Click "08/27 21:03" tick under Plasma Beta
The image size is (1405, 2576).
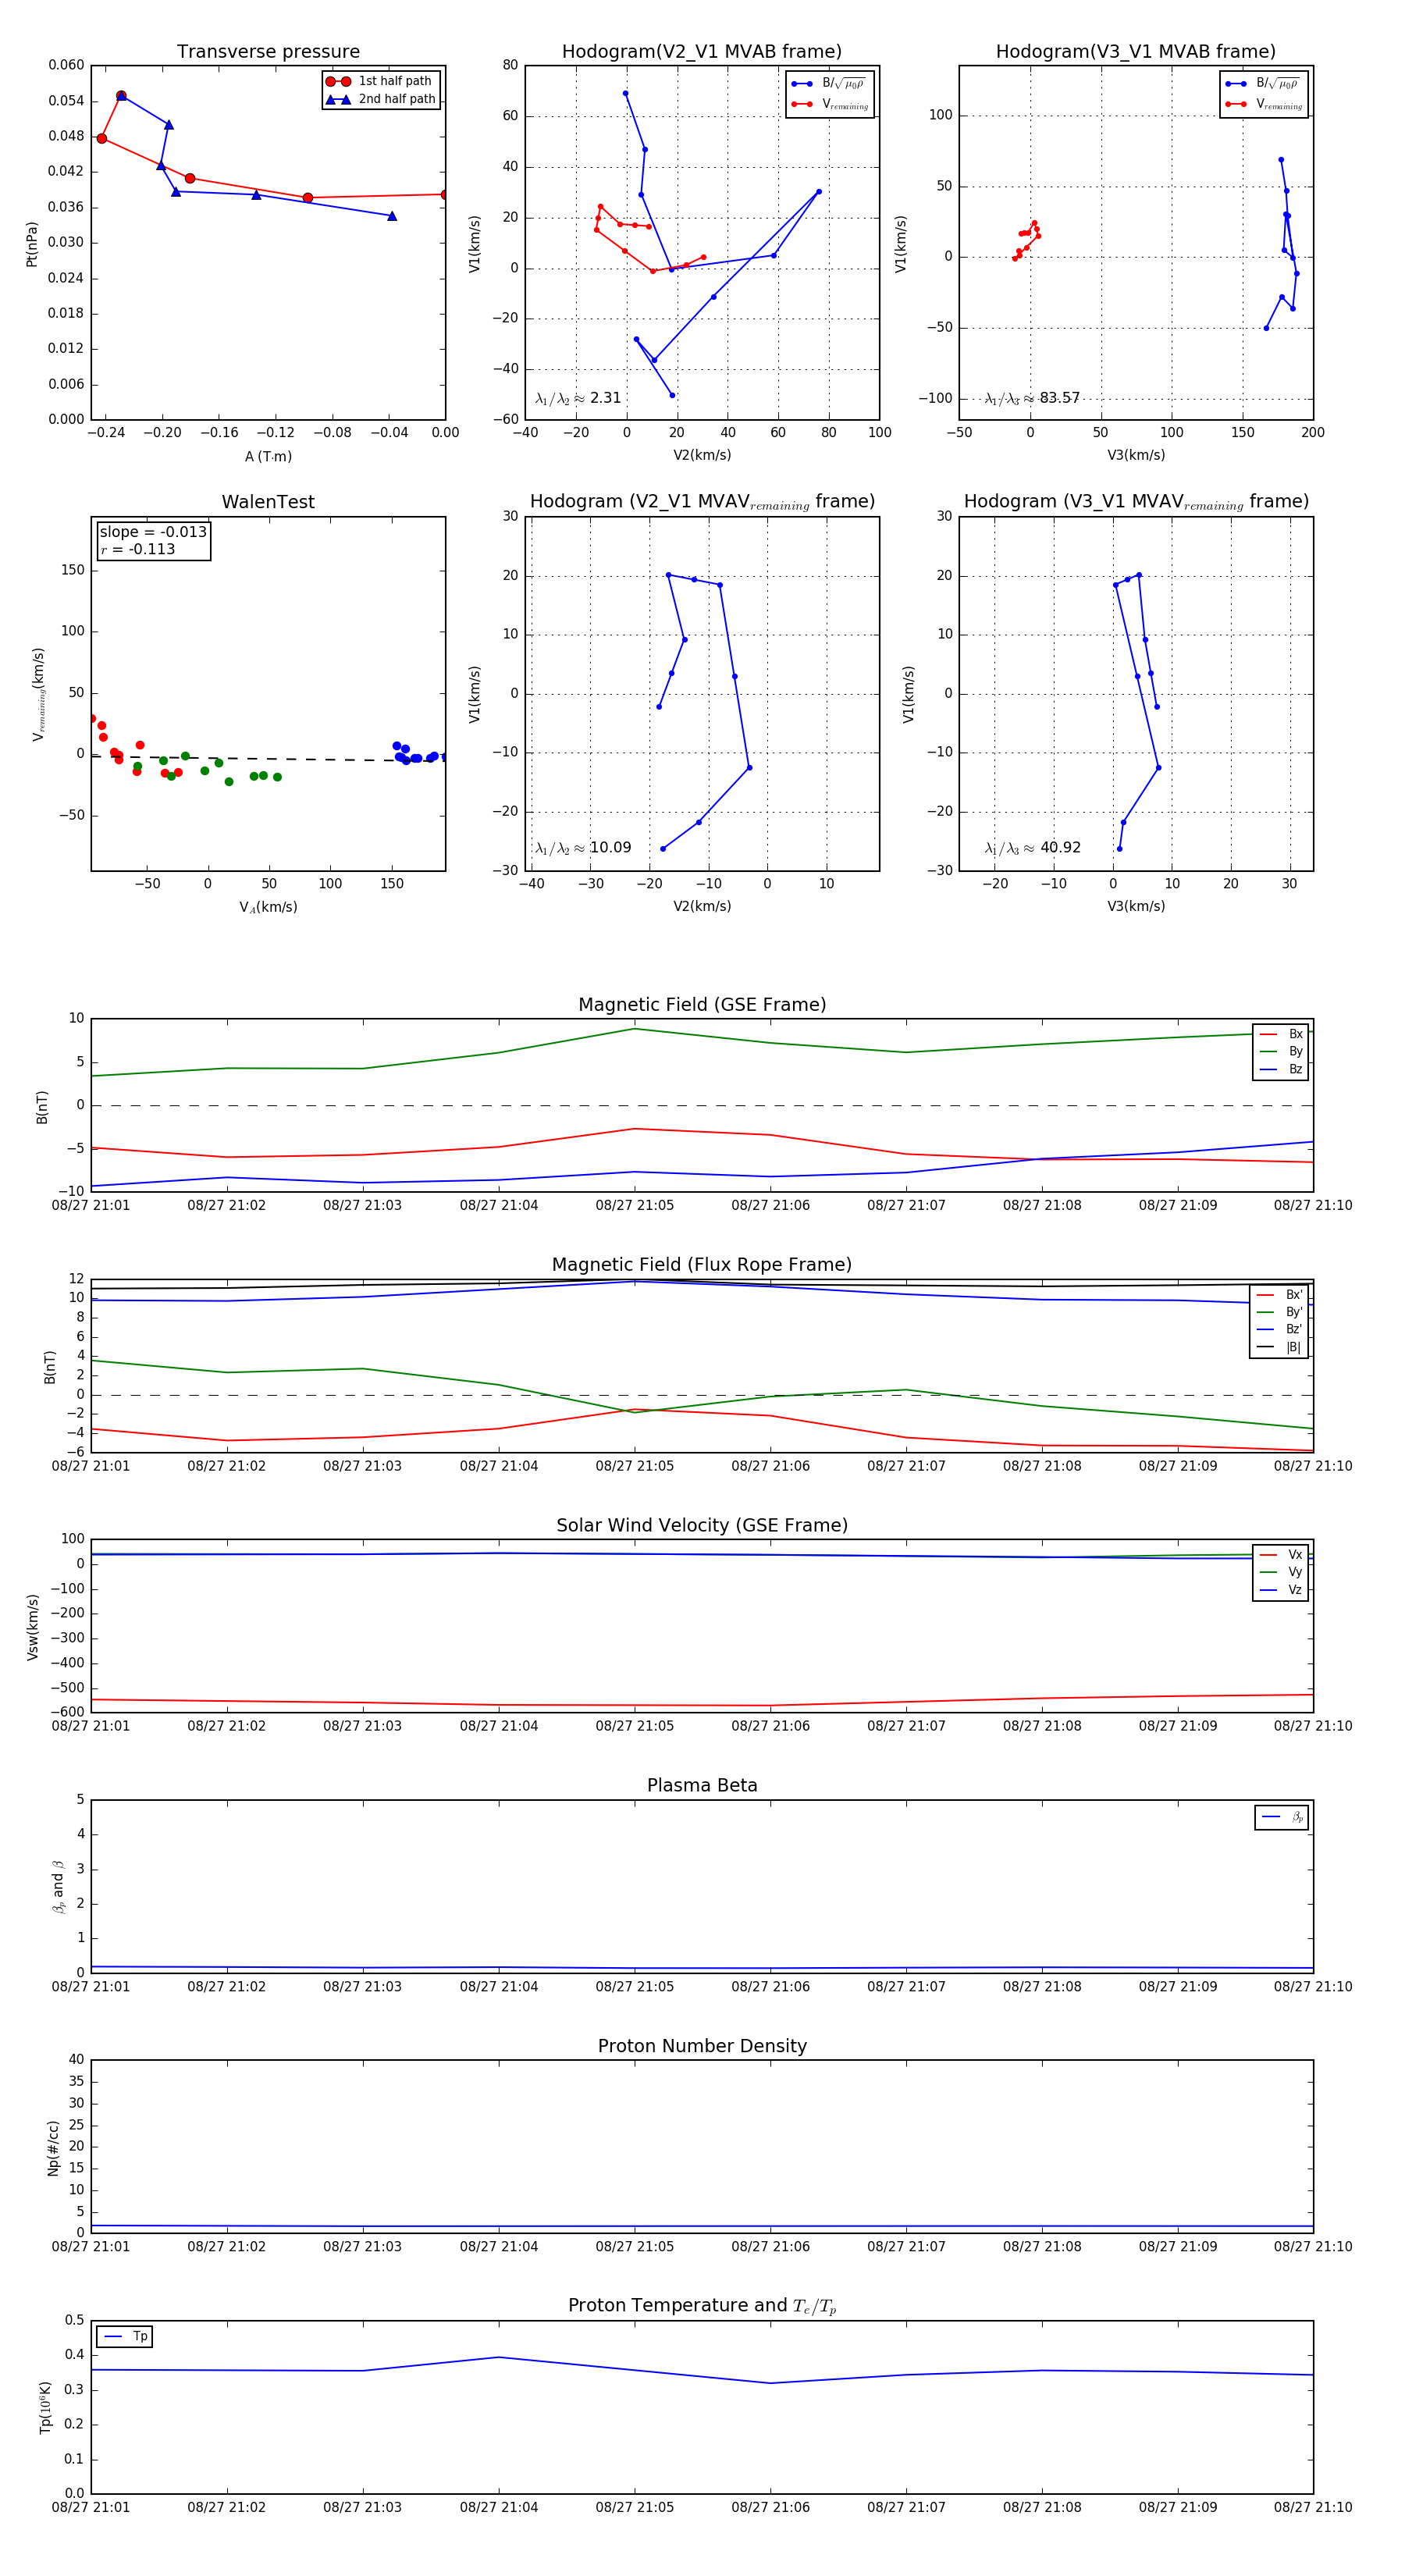click(362, 1987)
